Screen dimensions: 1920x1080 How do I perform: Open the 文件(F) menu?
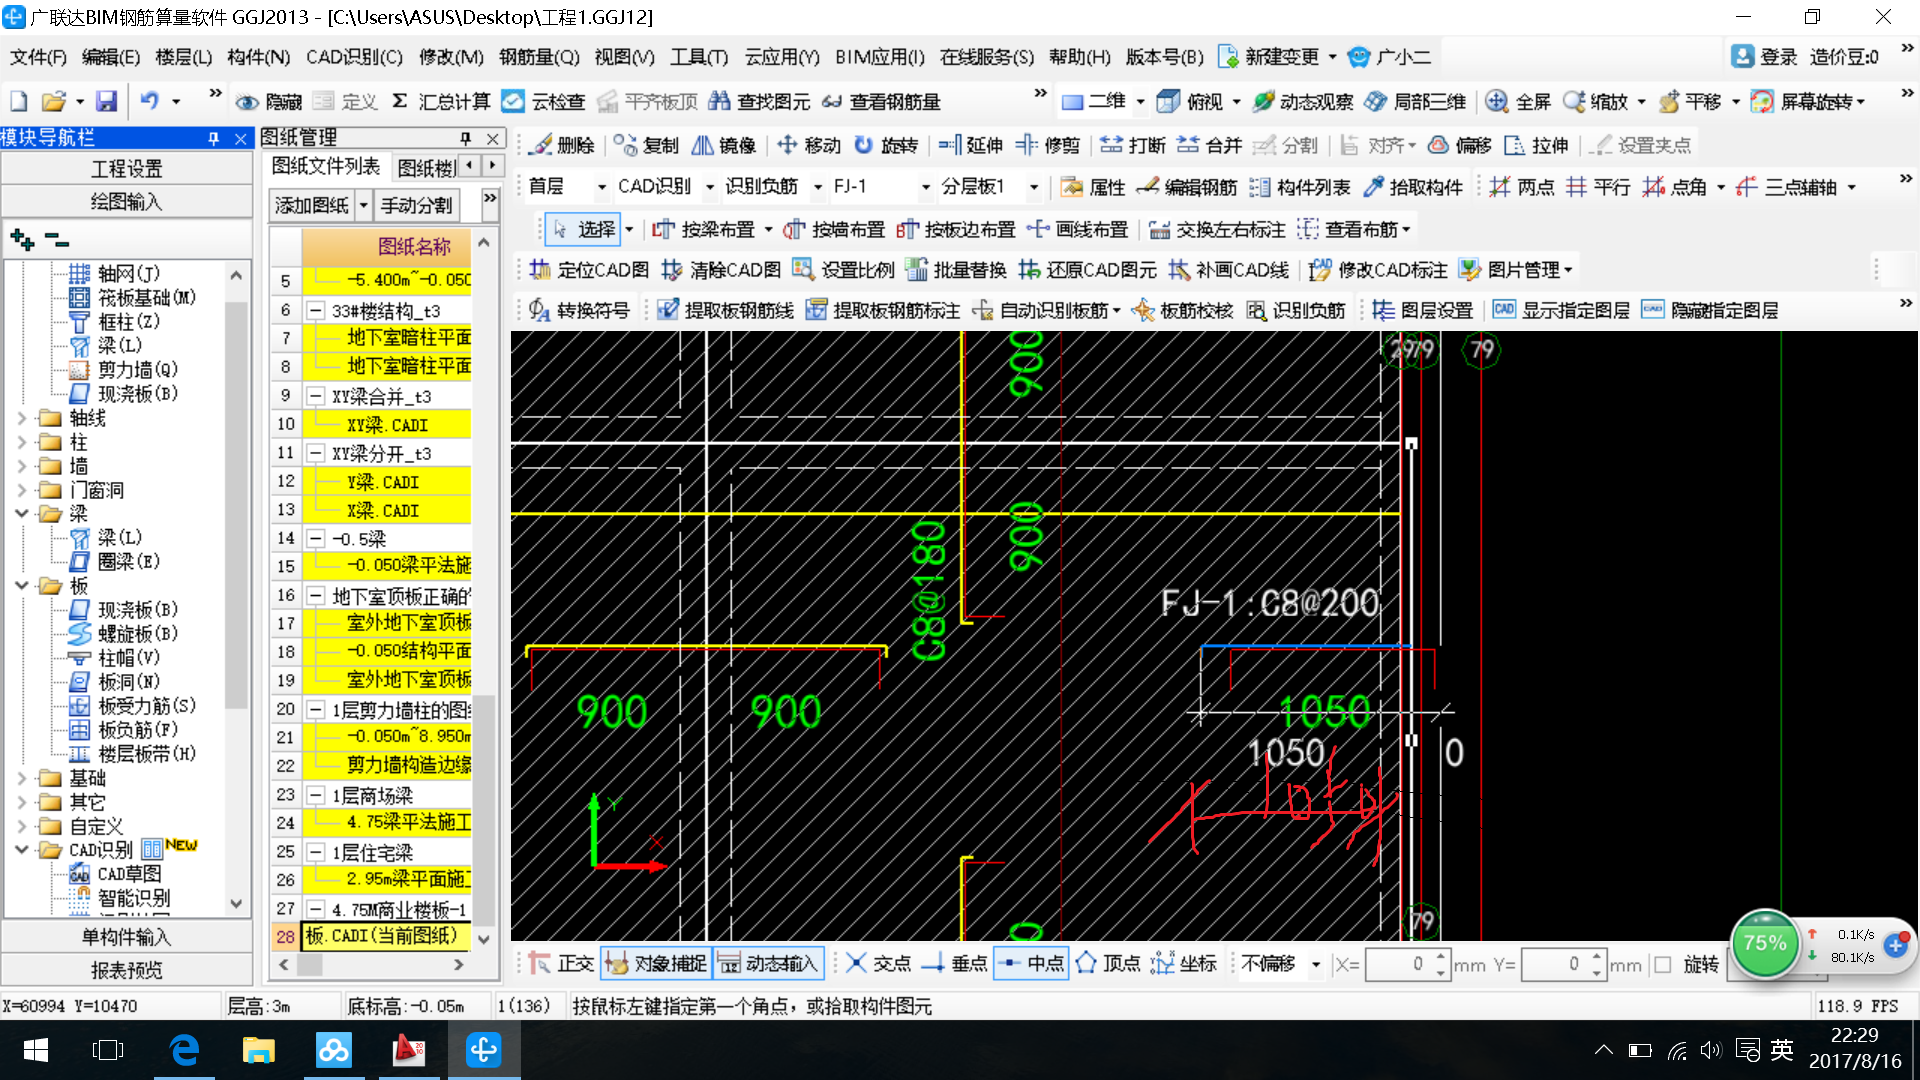click(39, 57)
